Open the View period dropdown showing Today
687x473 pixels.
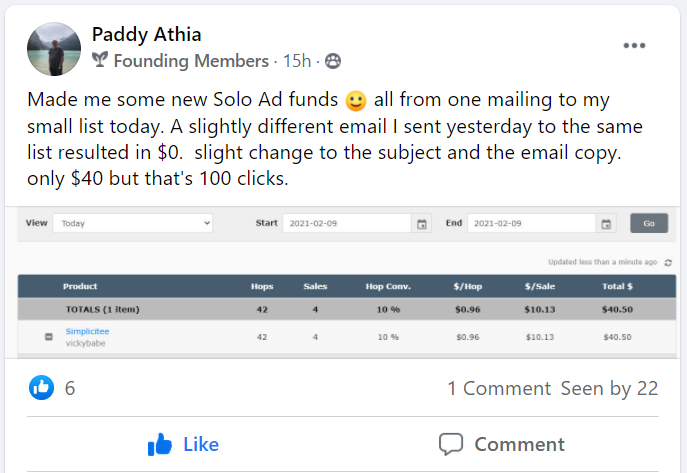[132, 223]
